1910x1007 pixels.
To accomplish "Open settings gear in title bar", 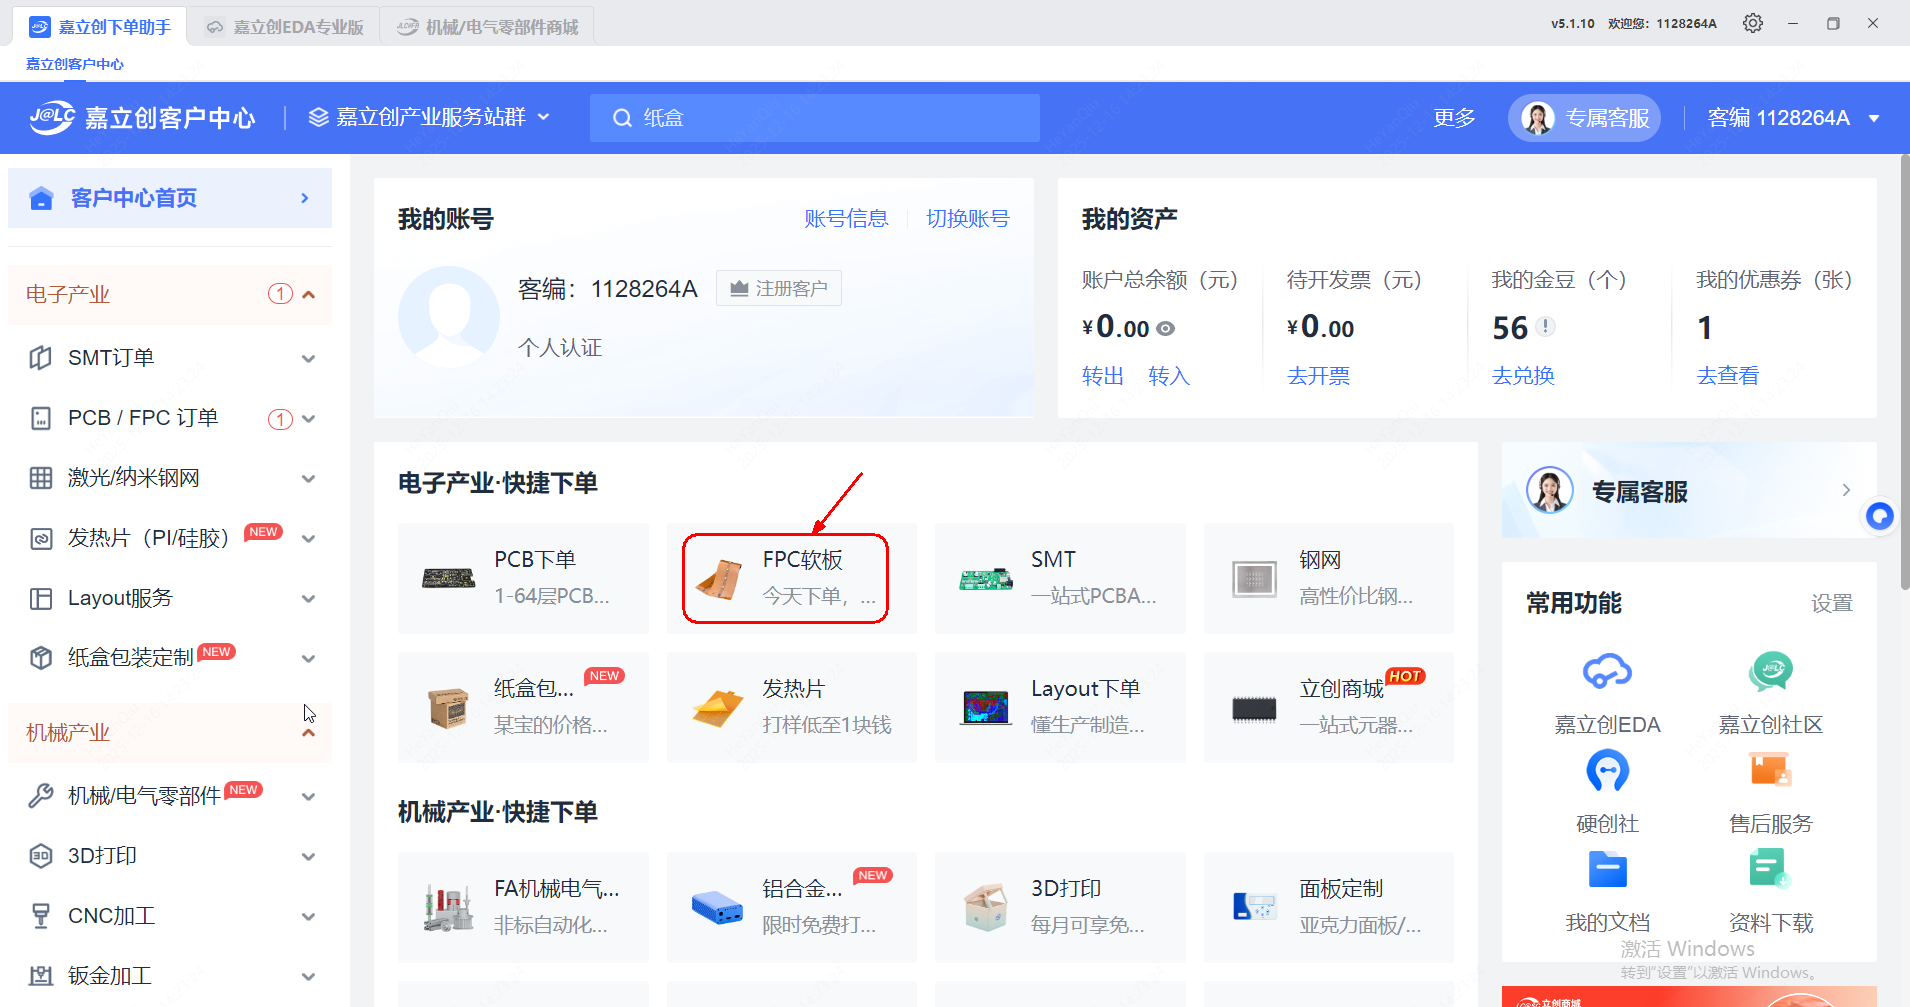I will tap(1752, 23).
